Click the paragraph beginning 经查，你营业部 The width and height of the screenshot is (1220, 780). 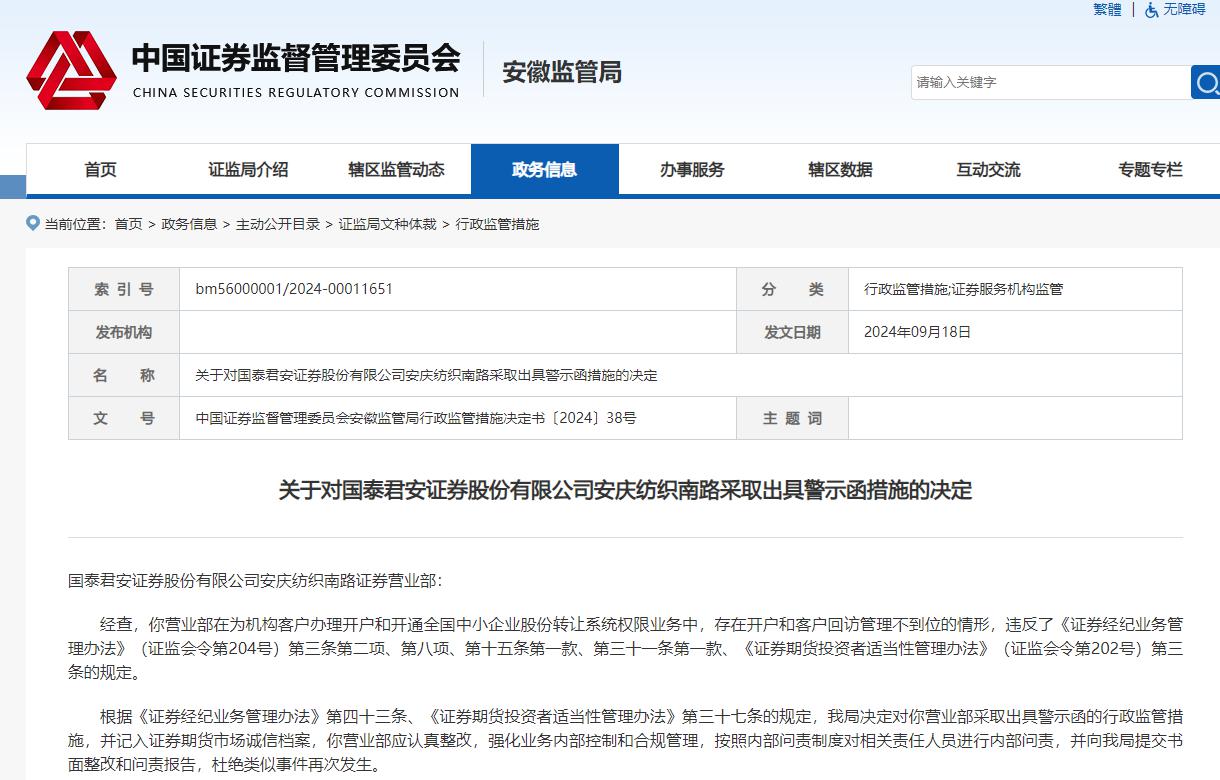pyautogui.click(x=625, y=648)
